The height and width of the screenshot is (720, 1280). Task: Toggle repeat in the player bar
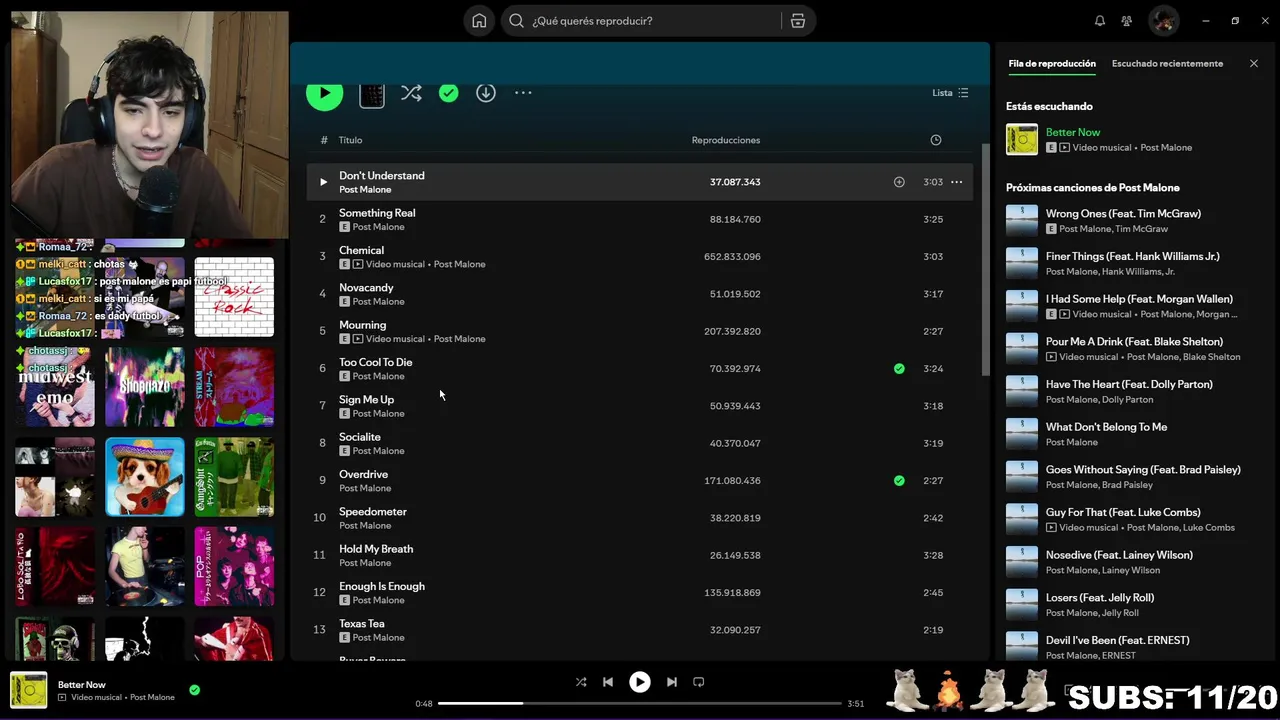tap(699, 682)
